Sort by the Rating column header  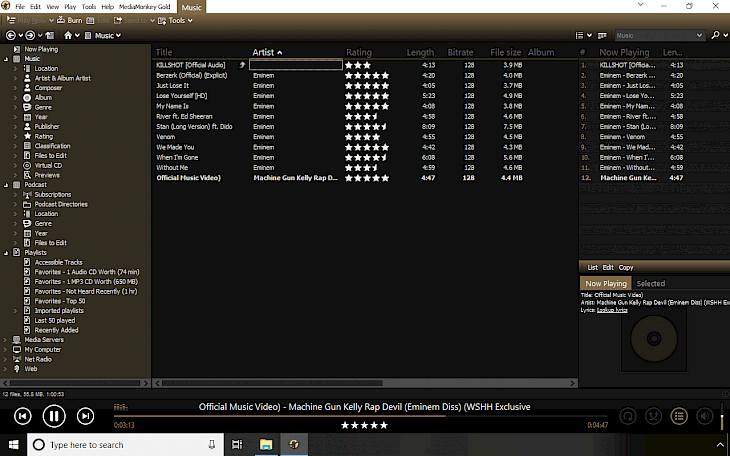click(358, 52)
